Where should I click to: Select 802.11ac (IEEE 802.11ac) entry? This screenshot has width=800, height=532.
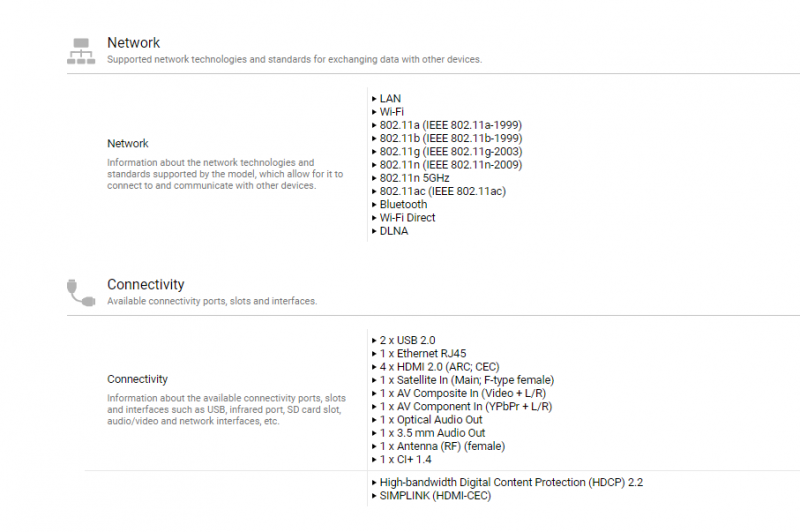[442, 191]
